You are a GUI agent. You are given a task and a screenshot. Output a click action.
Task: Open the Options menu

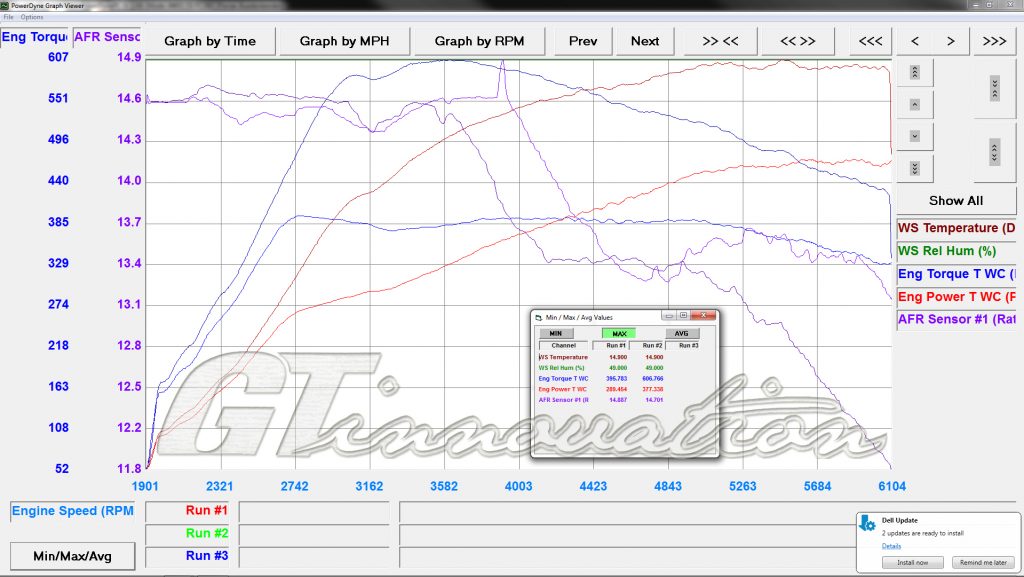click(31, 17)
